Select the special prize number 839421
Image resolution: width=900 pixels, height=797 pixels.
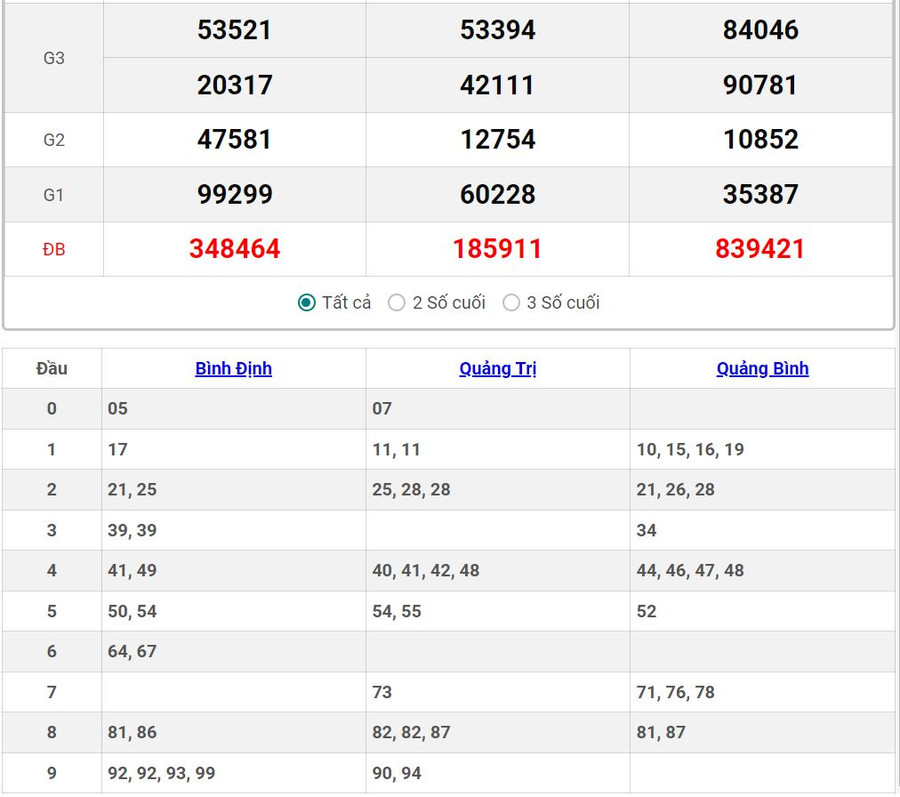pyautogui.click(x=760, y=249)
